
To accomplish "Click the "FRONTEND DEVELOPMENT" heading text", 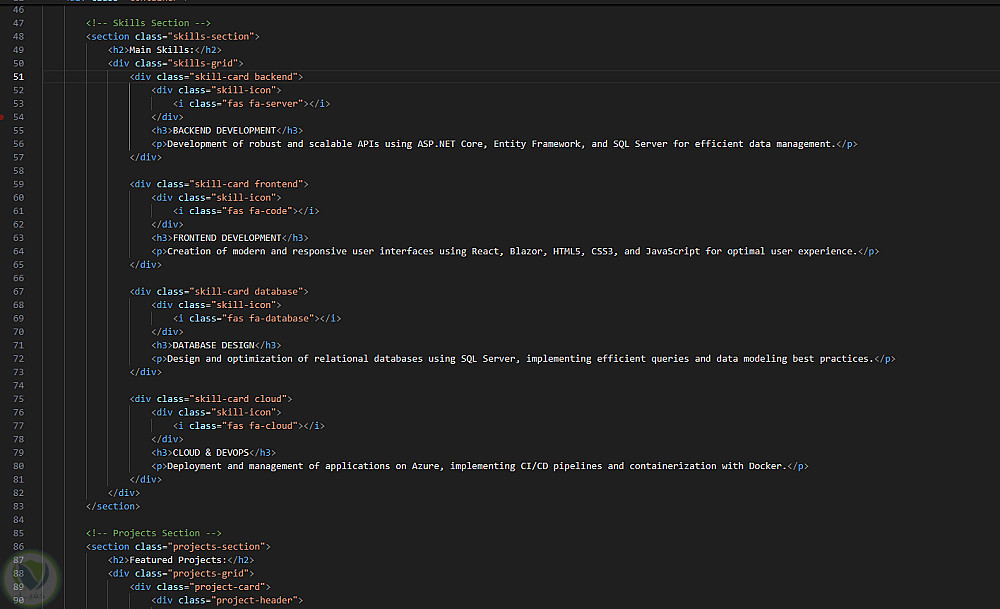I will 227,238.
